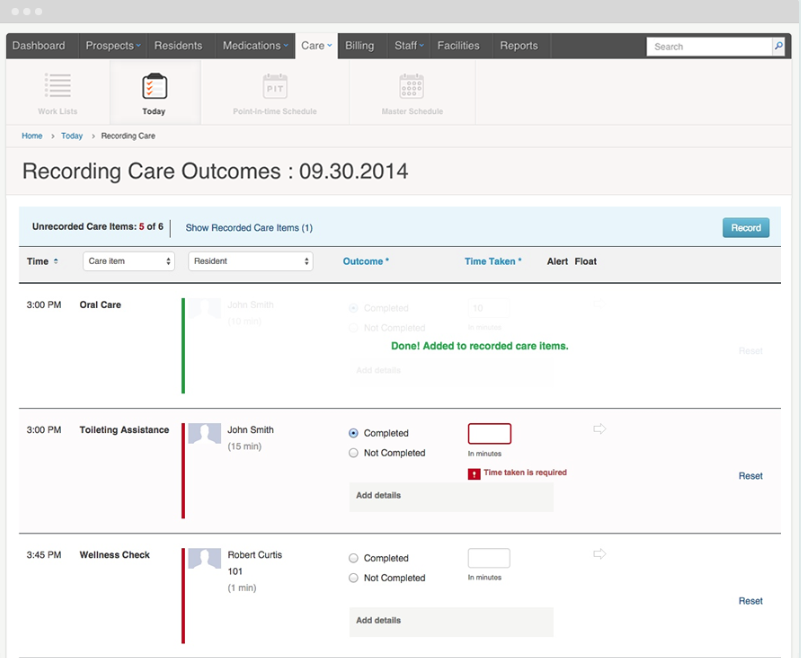Click the float arrow for Toileting Assistance

pyautogui.click(x=599, y=429)
